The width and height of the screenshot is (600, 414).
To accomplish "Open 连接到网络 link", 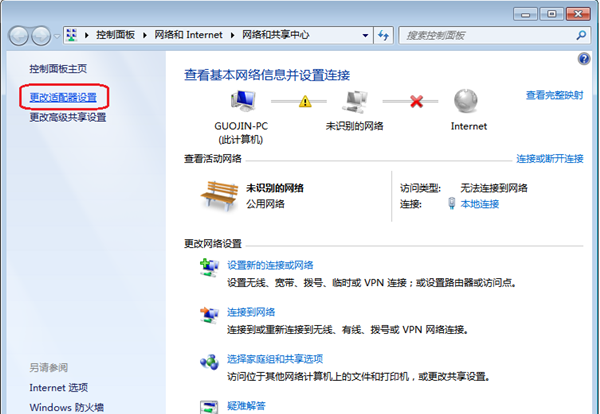I will [x=251, y=312].
